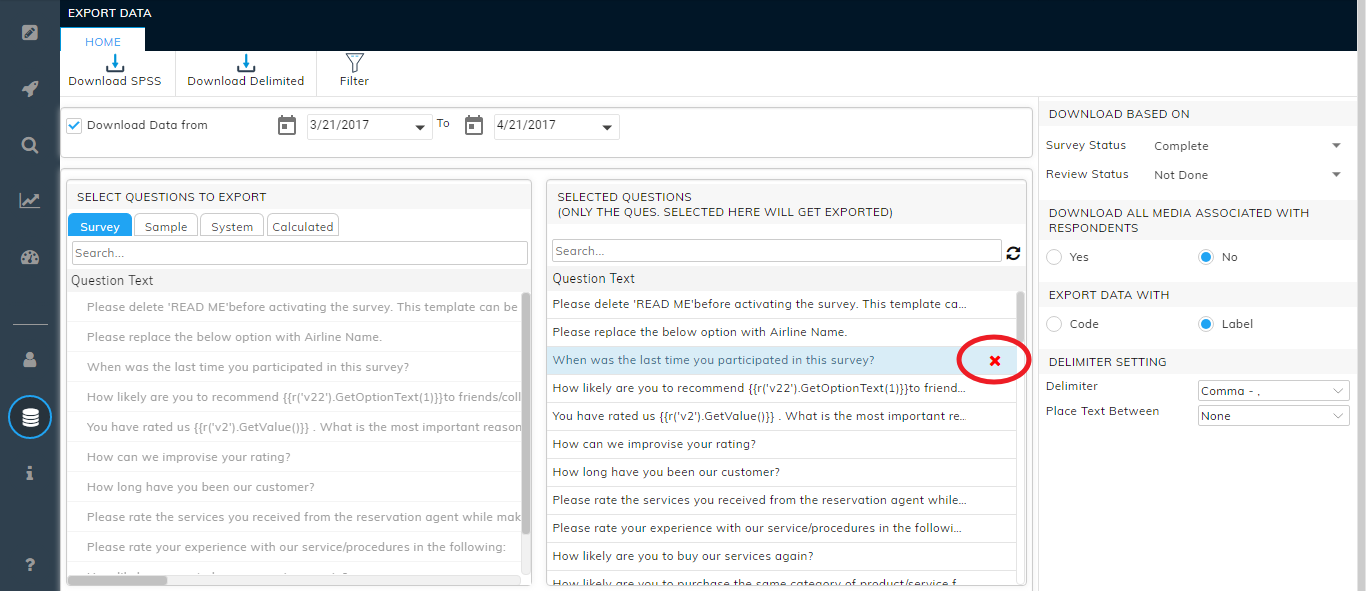Select left 'Please delete READ ME' row
This screenshot has height=591, width=1366.
point(294,307)
